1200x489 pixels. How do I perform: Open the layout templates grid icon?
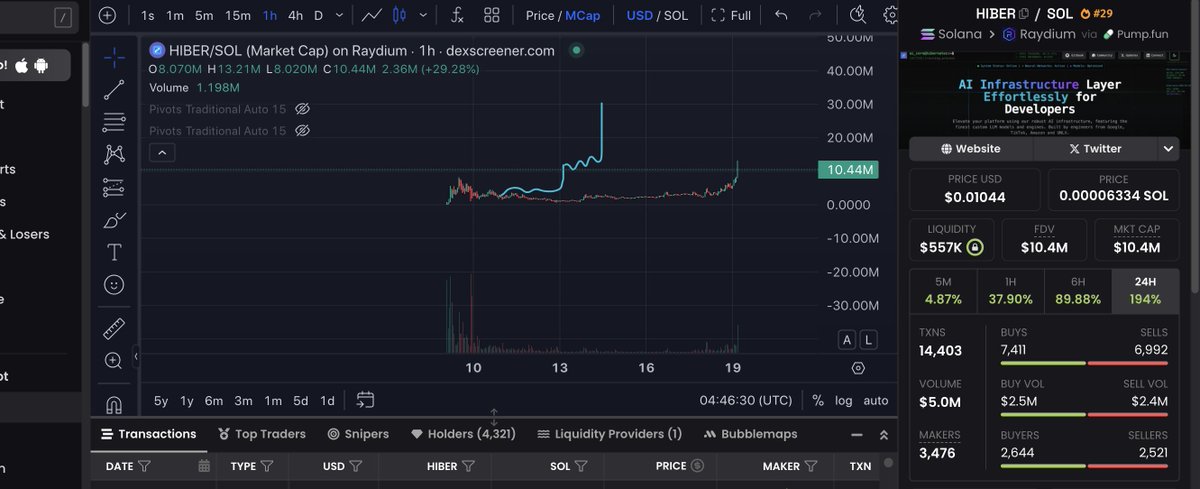pyautogui.click(x=492, y=15)
